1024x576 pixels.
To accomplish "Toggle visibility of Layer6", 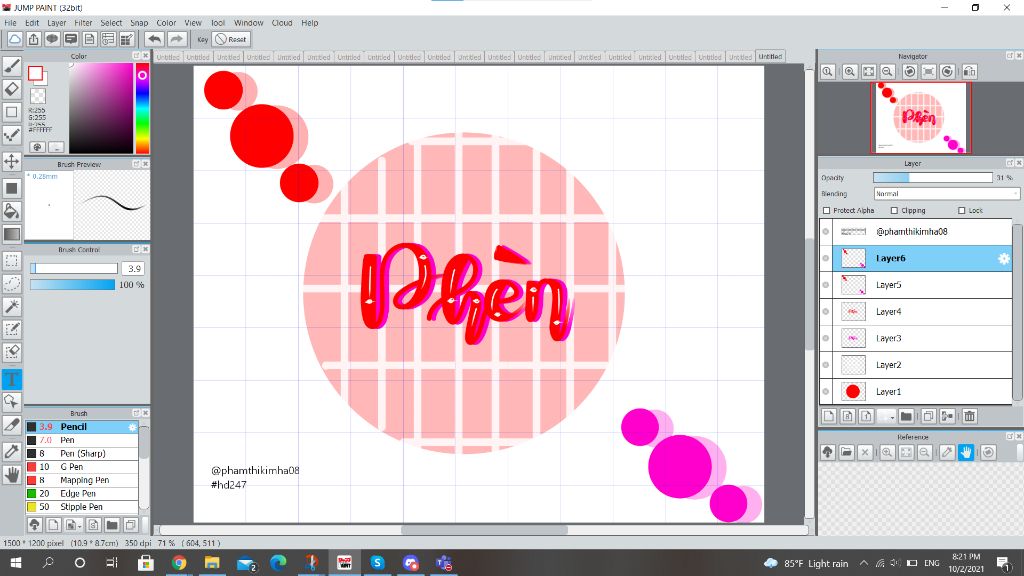I will pyautogui.click(x=825, y=259).
